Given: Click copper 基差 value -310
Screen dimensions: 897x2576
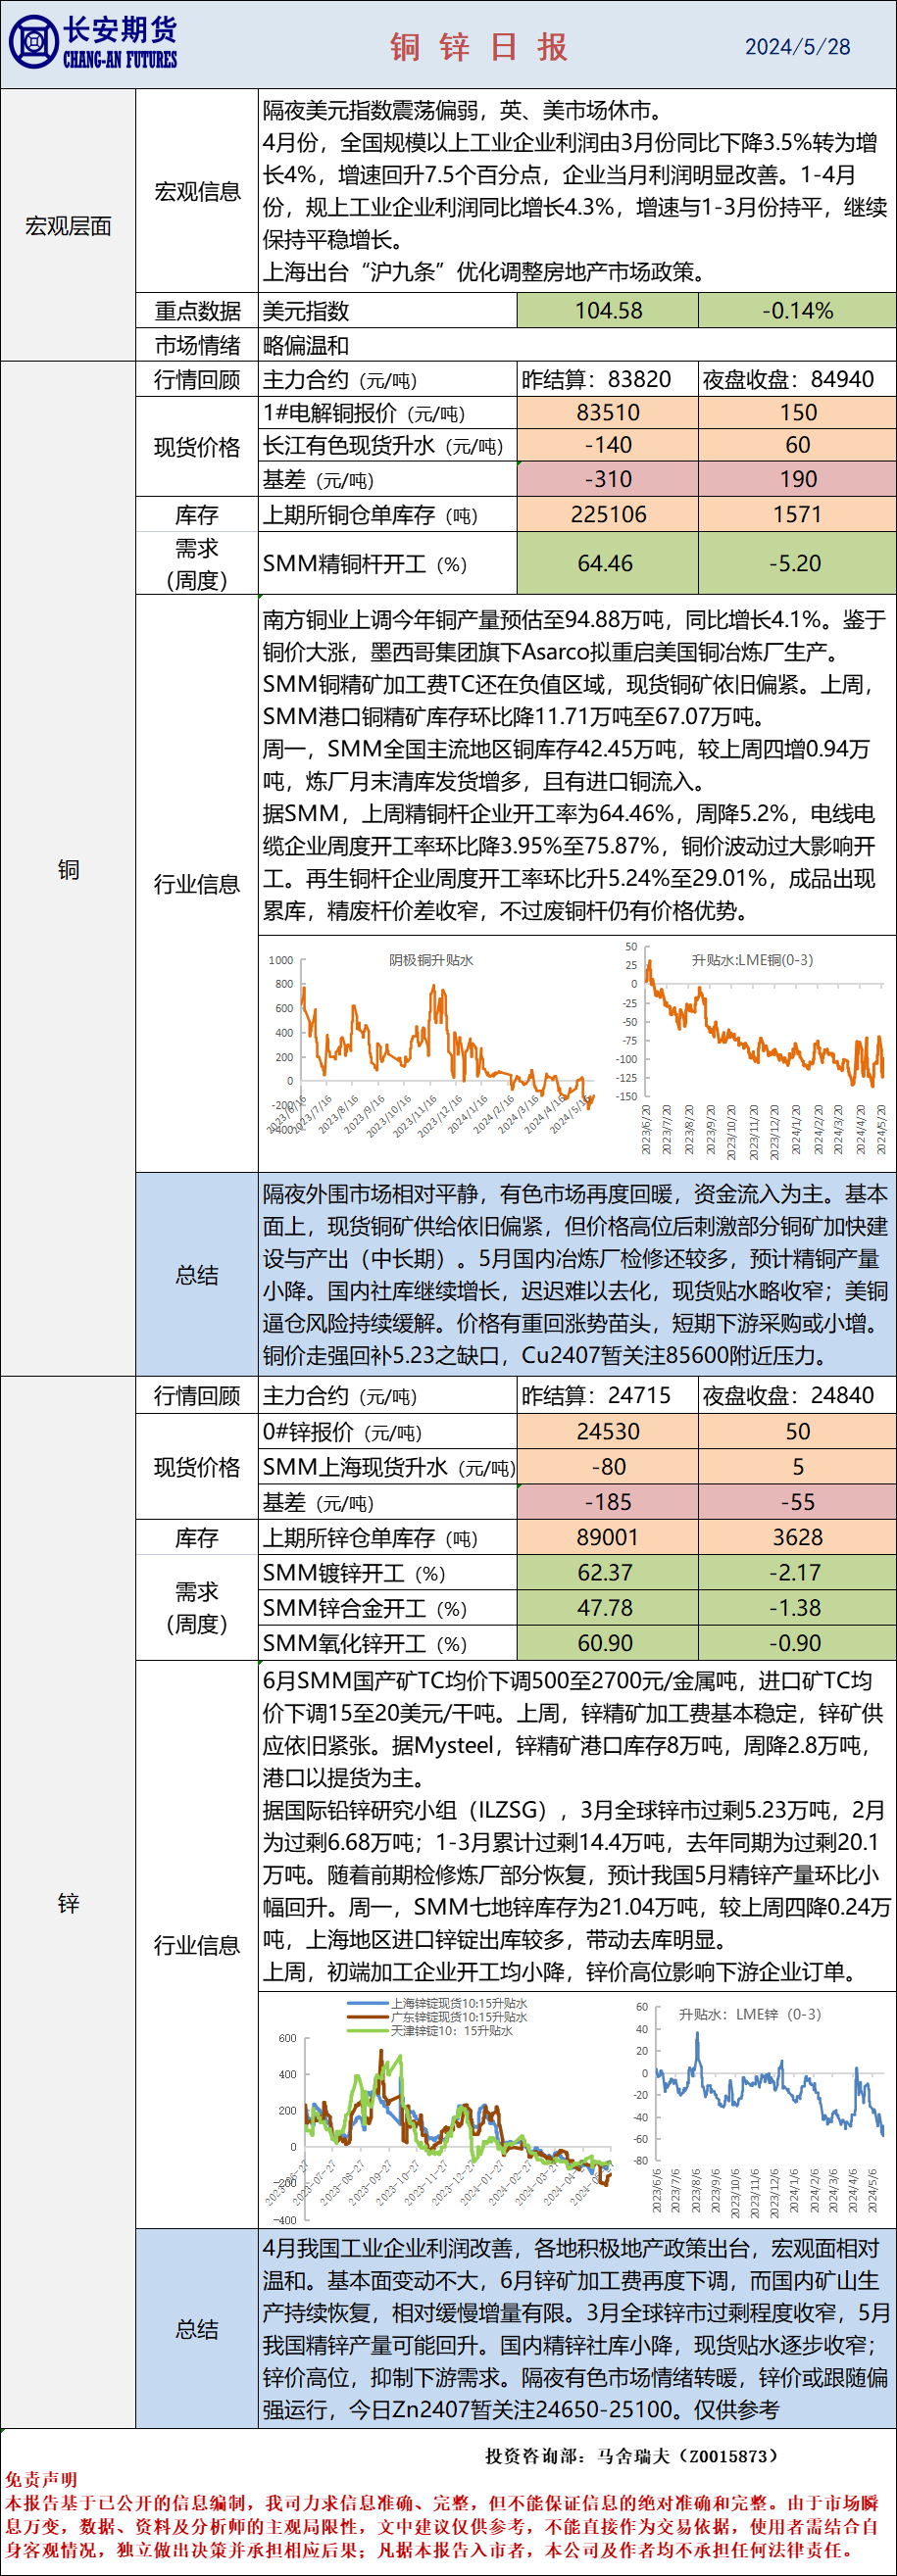Looking at the screenshot, I should [608, 479].
